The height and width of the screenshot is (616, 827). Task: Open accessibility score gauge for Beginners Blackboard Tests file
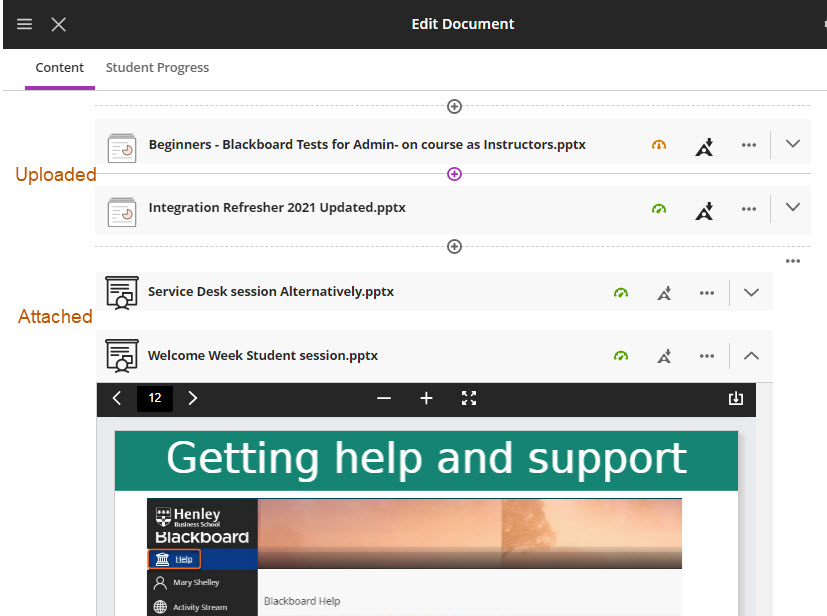tap(658, 145)
